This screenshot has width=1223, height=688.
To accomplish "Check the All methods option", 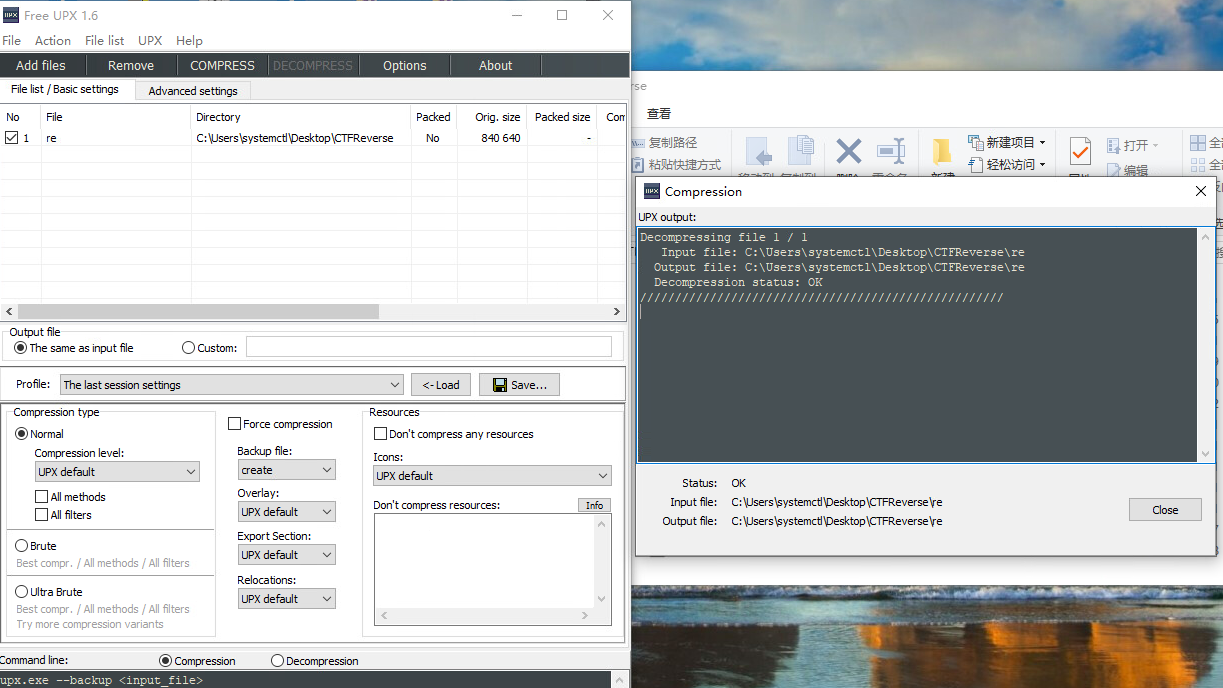I will [x=41, y=497].
